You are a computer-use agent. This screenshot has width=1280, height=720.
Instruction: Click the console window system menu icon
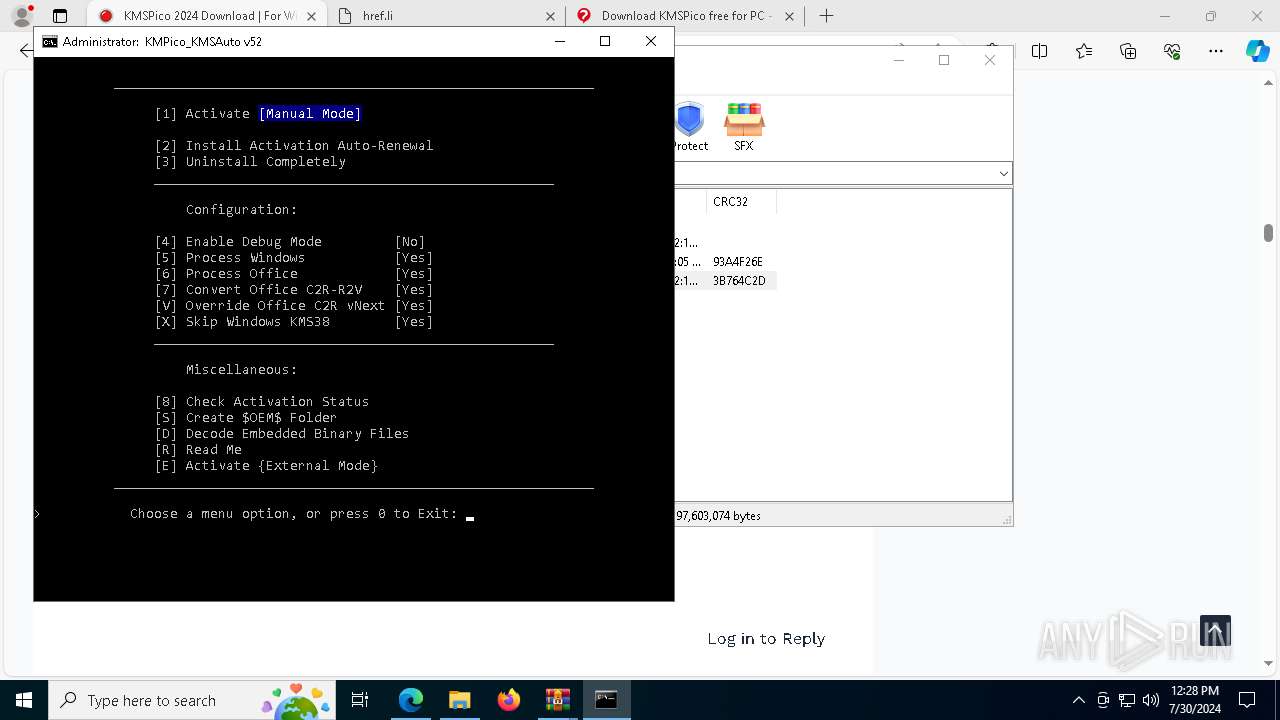pyautogui.click(x=49, y=42)
